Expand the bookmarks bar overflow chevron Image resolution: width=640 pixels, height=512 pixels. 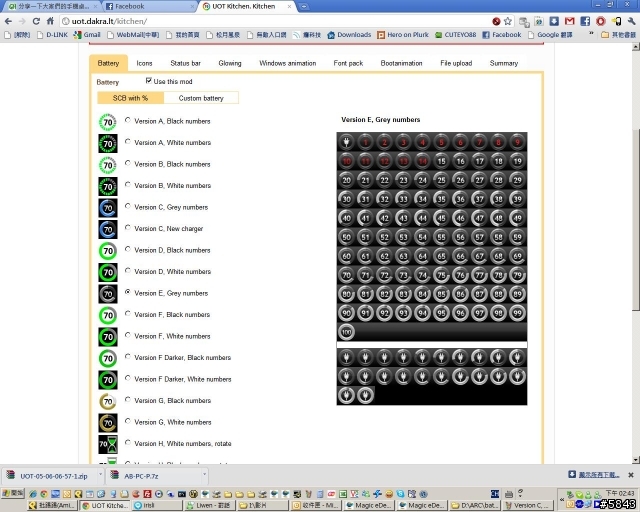(x=591, y=34)
